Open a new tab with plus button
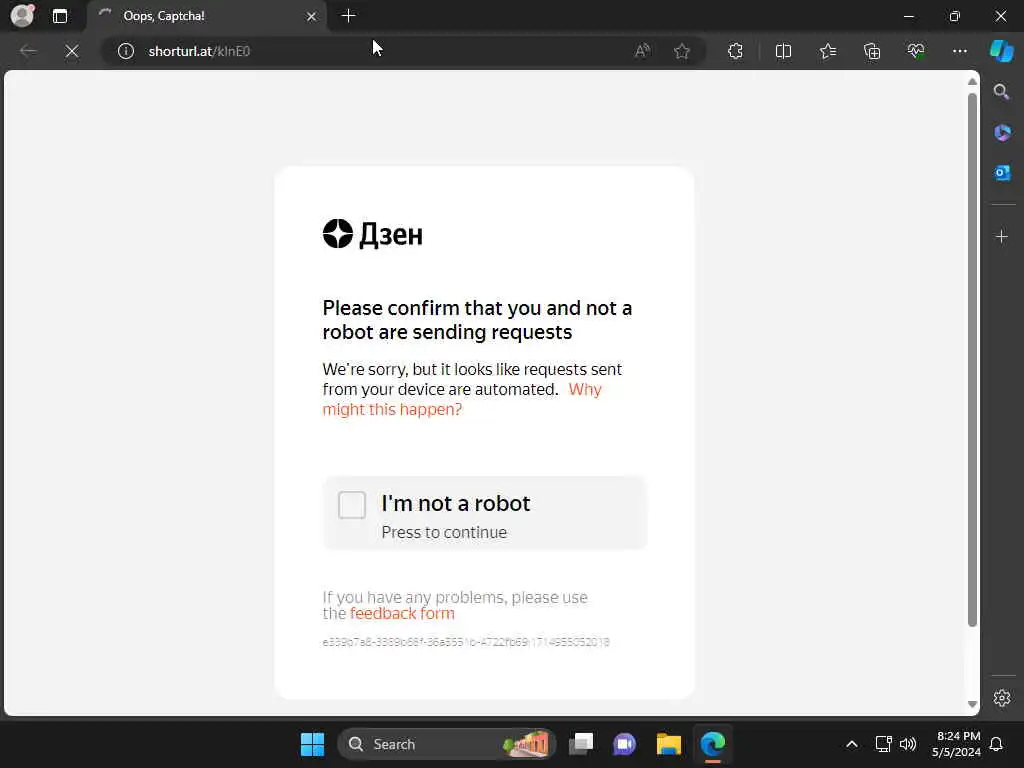 click(349, 16)
